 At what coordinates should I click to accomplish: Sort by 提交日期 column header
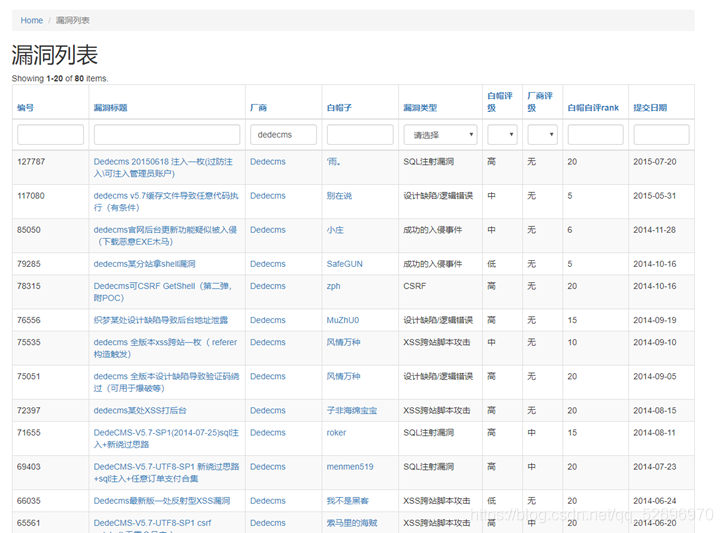tap(650, 107)
